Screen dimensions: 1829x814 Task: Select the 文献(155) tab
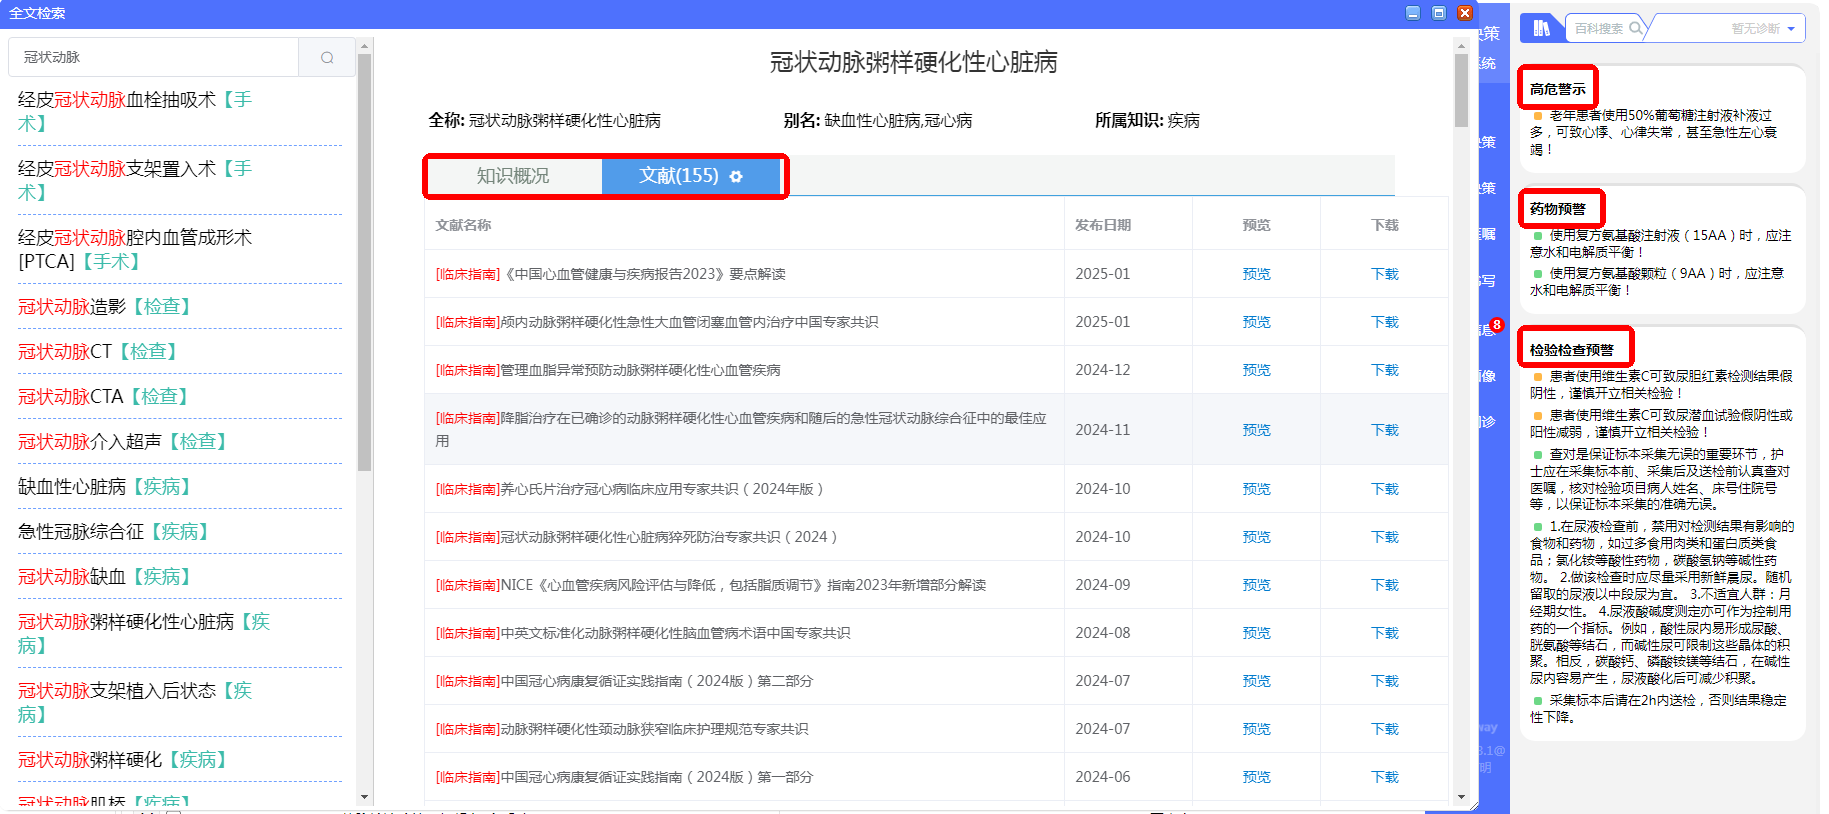coord(678,176)
